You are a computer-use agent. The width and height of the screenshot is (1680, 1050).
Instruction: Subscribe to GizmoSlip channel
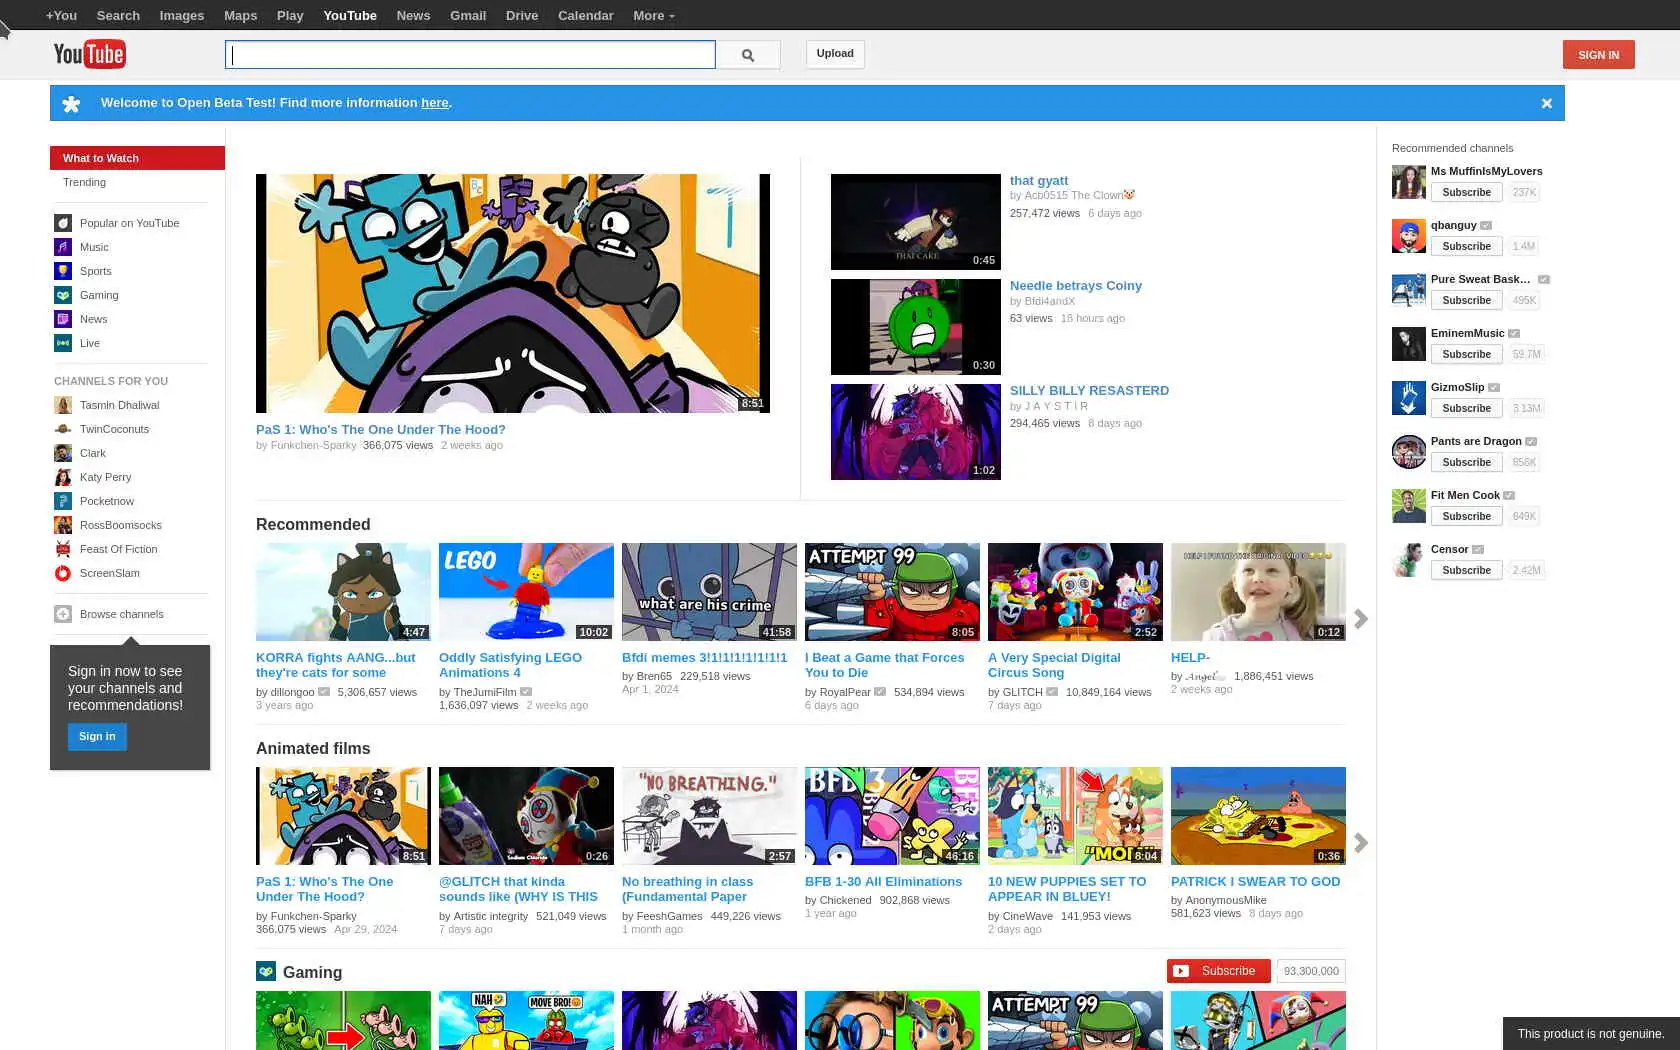[1466, 408]
